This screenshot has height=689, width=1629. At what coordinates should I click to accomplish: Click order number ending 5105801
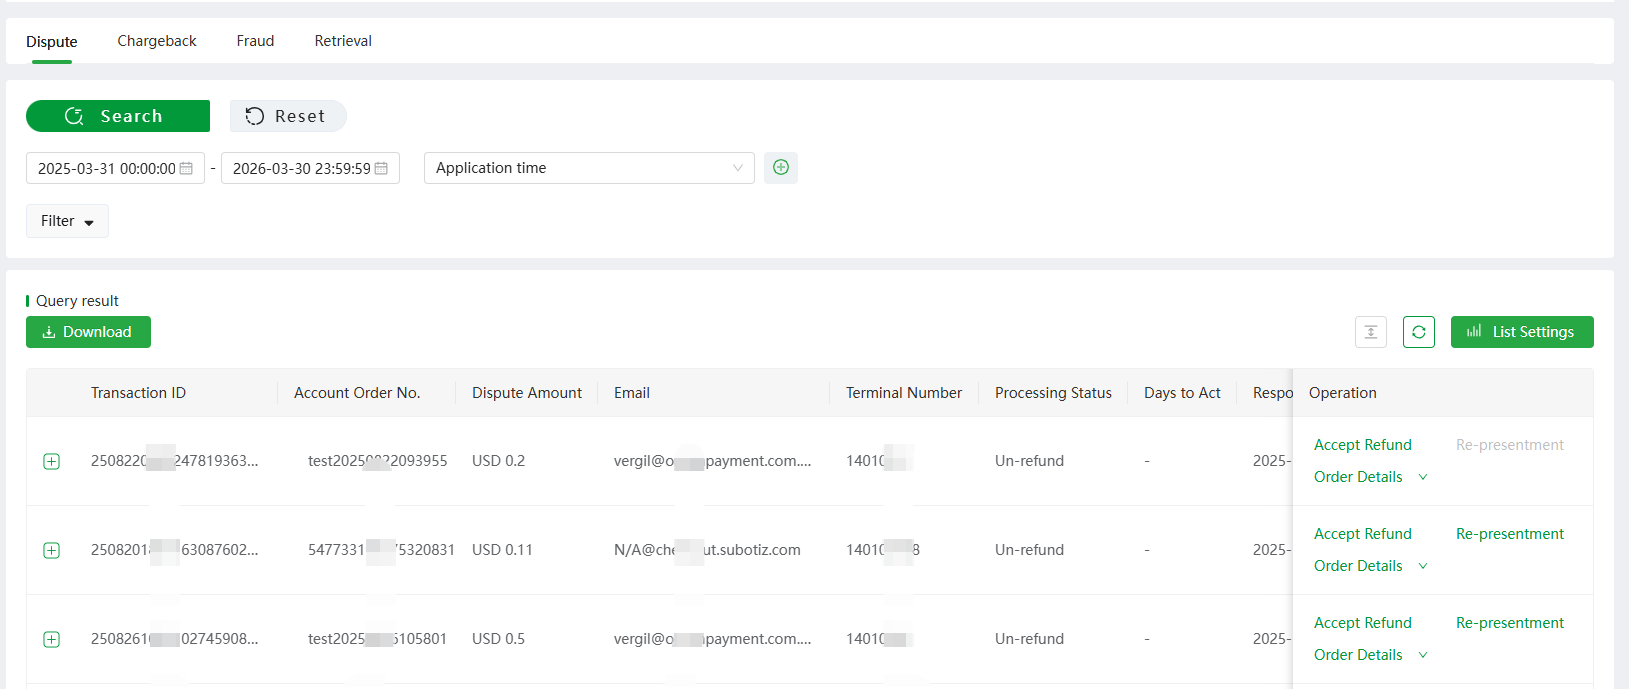point(378,639)
